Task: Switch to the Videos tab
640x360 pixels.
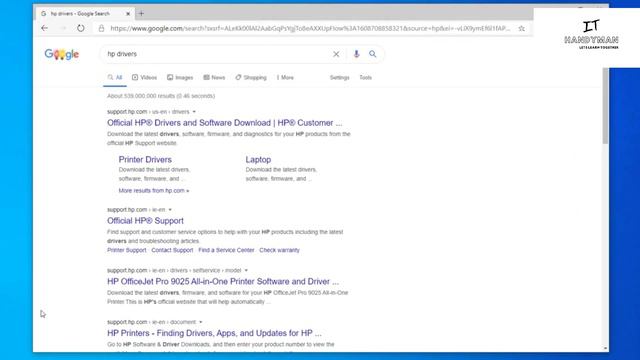Action: click(x=144, y=78)
